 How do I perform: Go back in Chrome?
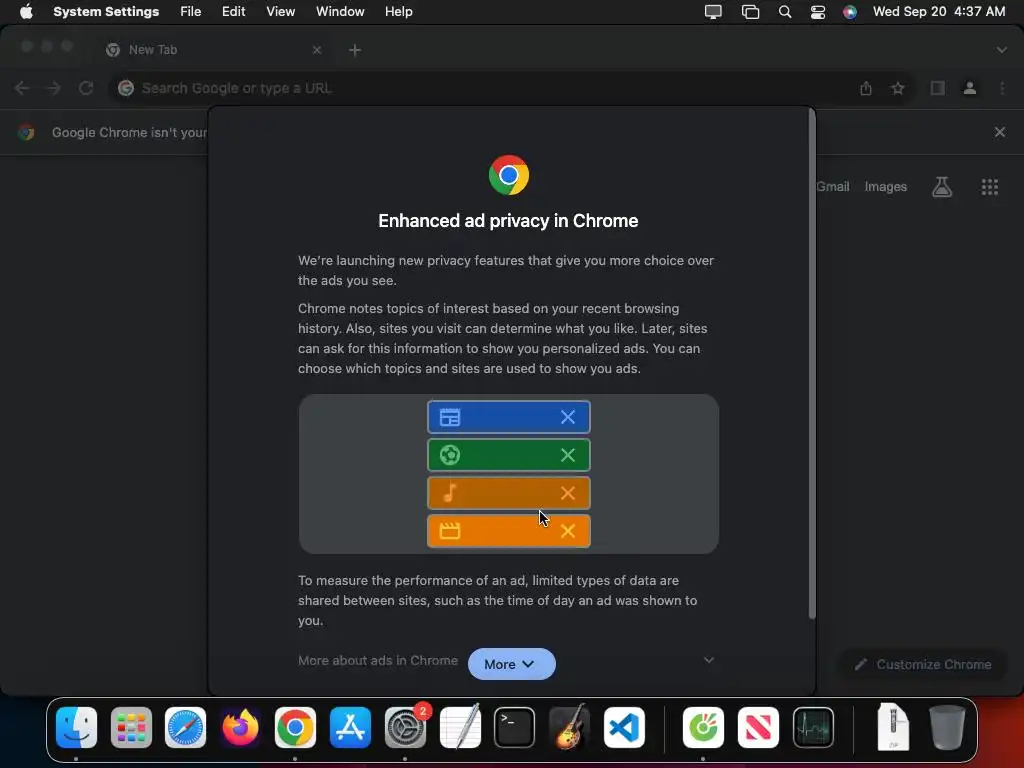pyautogui.click(x=22, y=88)
